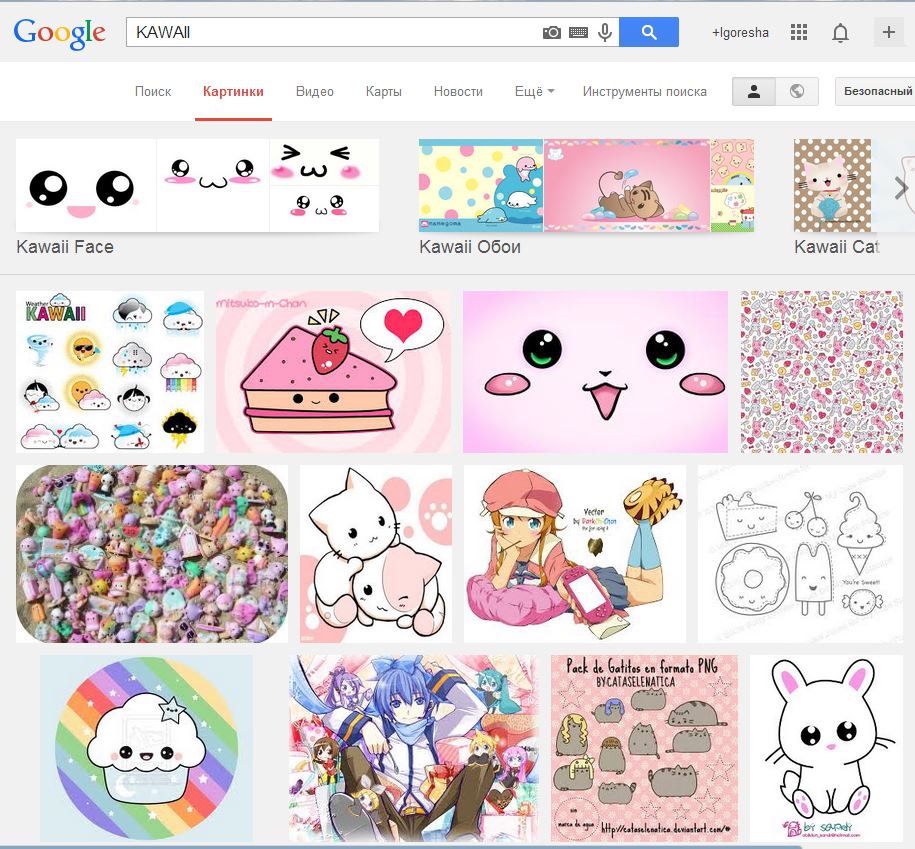Open Инструменты поиска options
This screenshot has height=849, width=915.
644,92
